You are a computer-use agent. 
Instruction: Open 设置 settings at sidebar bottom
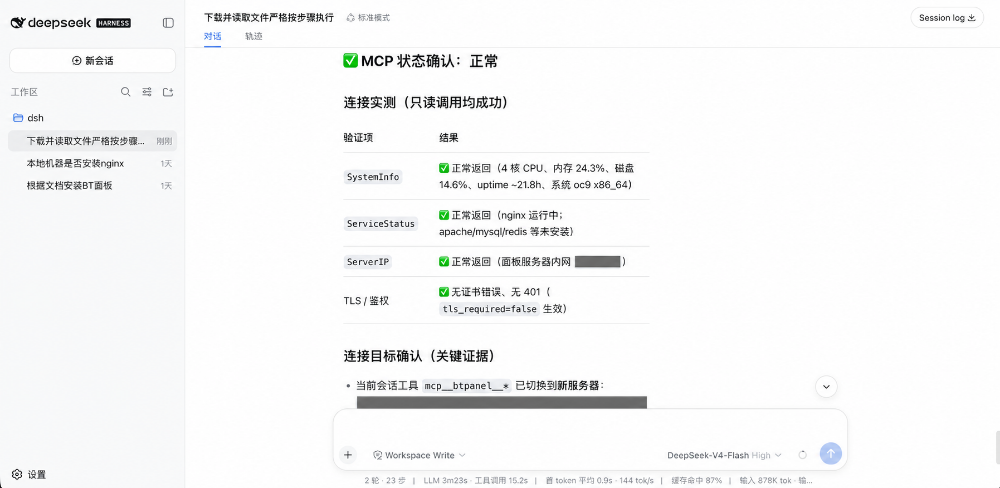click(29, 475)
